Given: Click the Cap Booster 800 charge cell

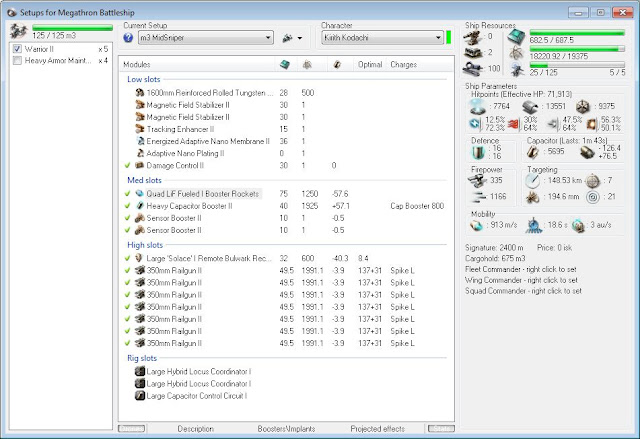Looking at the screenshot, I should [417, 206].
